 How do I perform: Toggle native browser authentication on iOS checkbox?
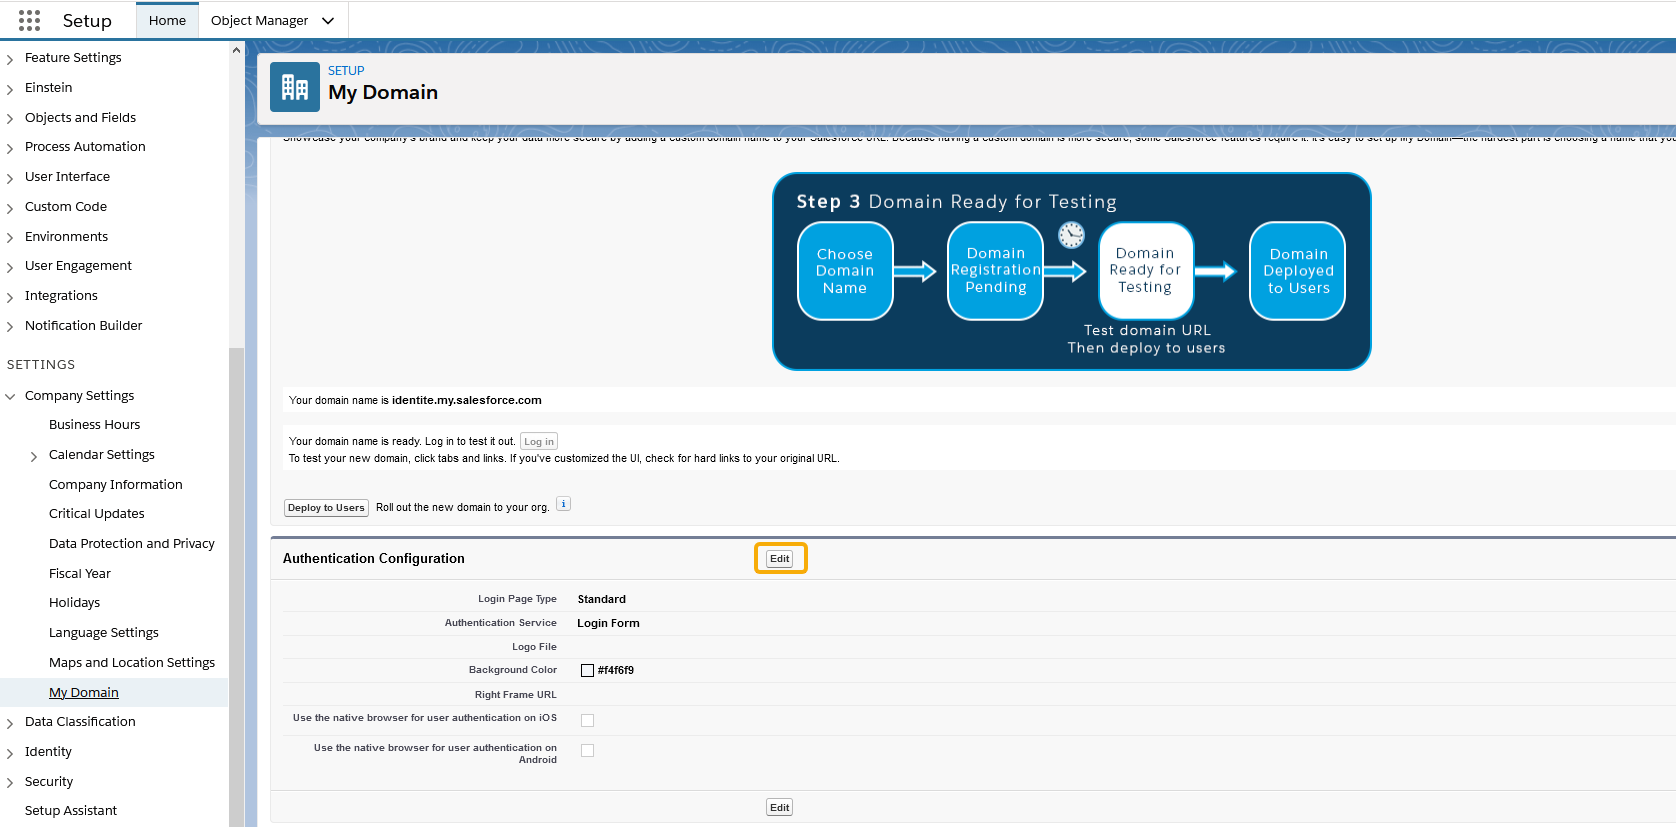point(587,720)
